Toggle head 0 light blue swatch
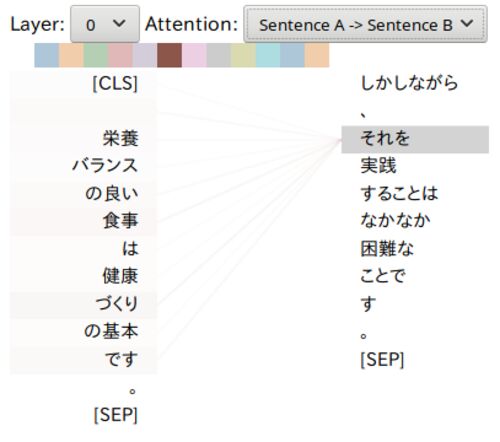 (x=47, y=55)
